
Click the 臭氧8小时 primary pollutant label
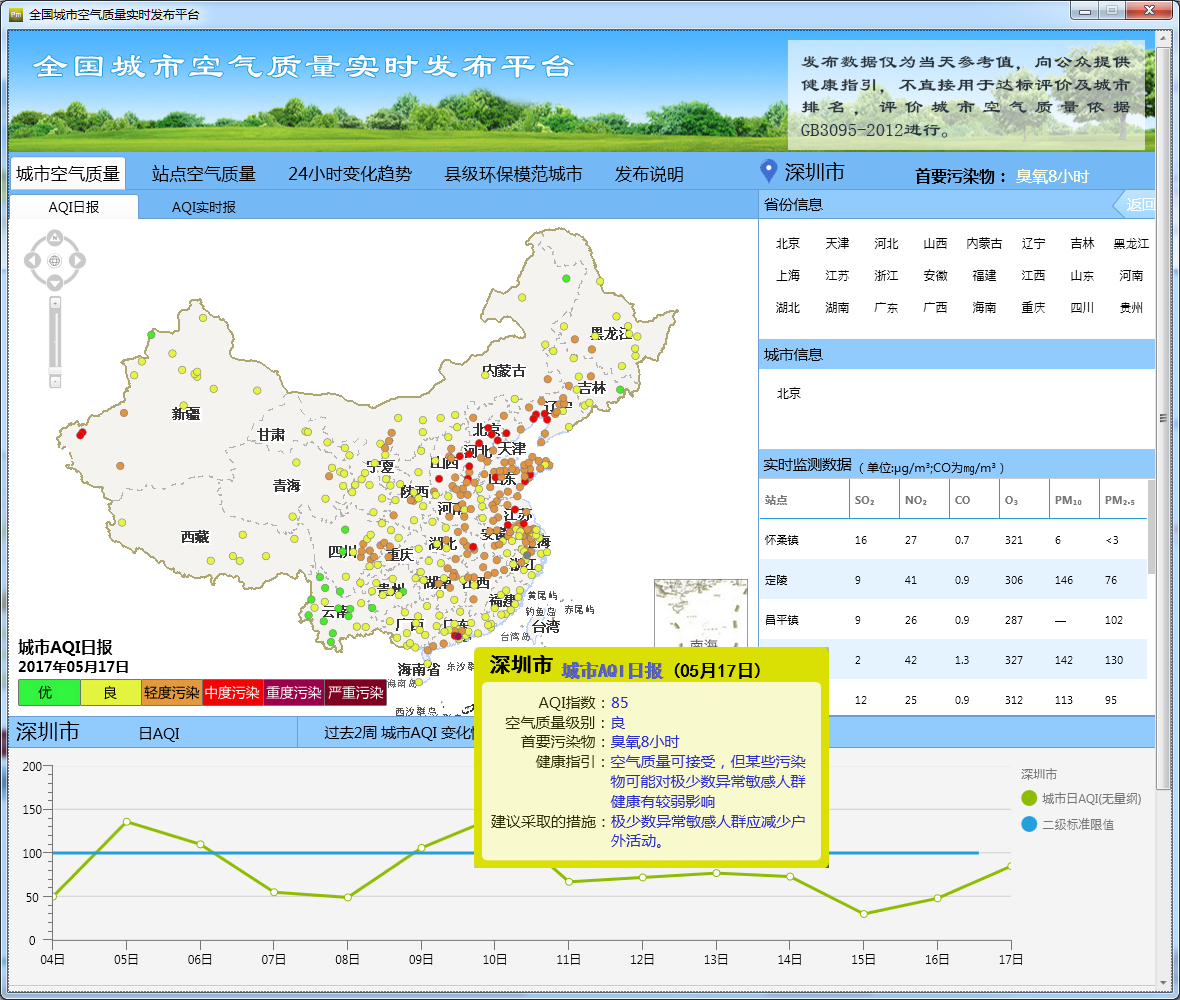click(1052, 176)
